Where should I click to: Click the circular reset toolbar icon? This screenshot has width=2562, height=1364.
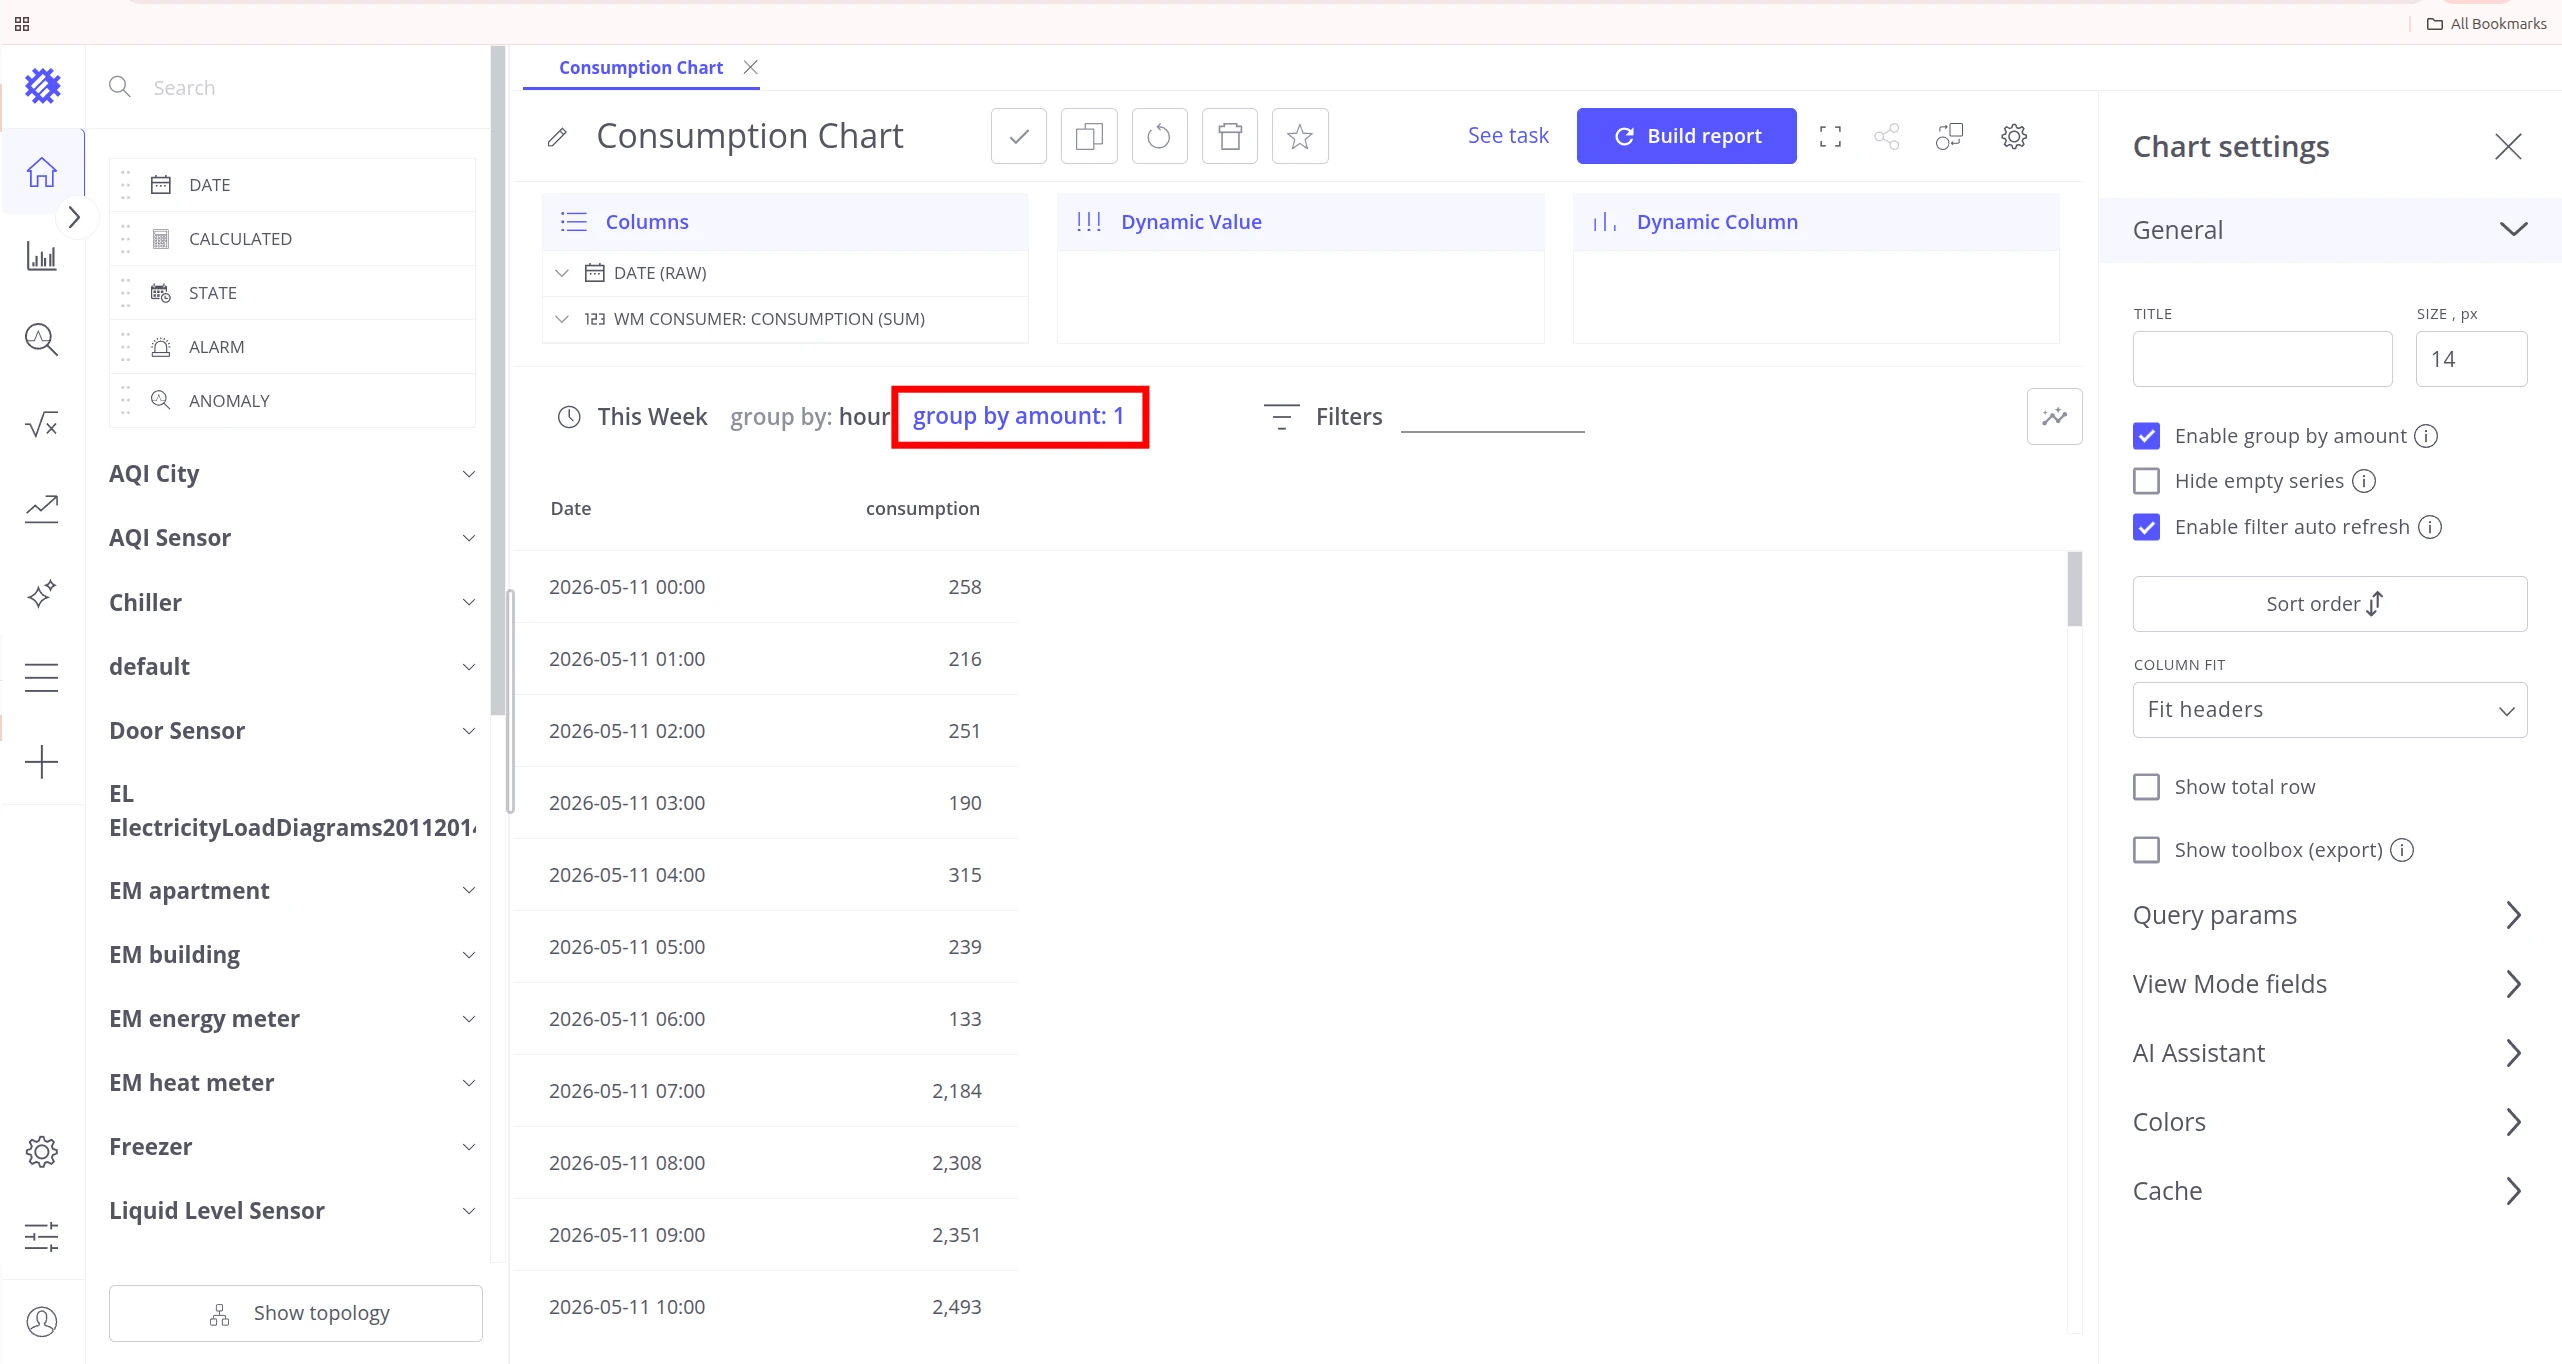[x=1159, y=136]
